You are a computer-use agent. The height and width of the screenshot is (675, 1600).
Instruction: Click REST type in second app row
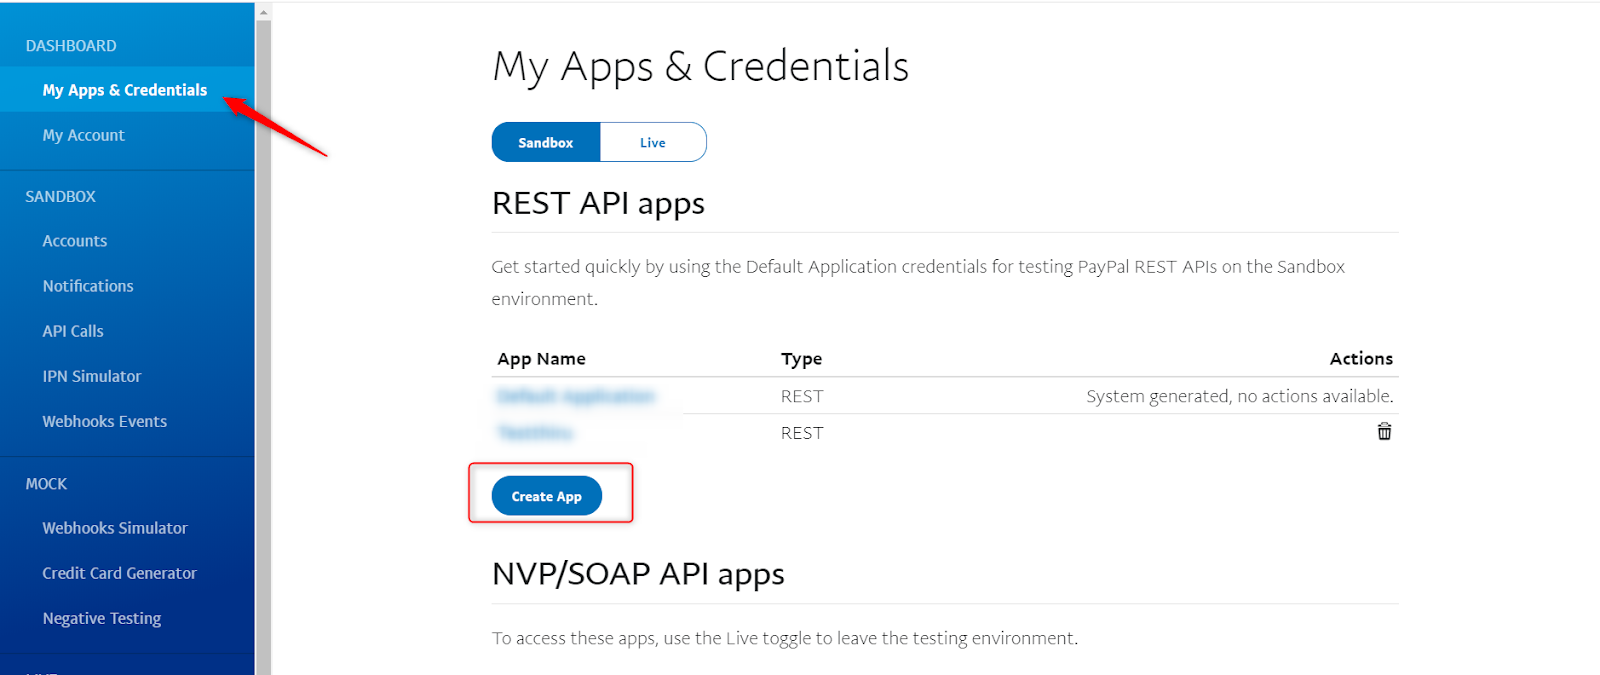pyautogui.click(x=802, y=433)
